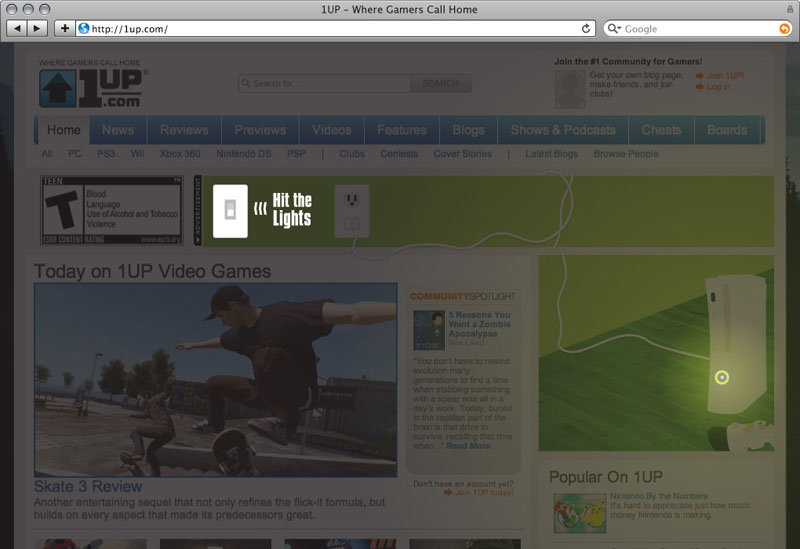Click Read More in Community Spotlight
This screenshot has height=549, width=800.
tap(468, 446)
